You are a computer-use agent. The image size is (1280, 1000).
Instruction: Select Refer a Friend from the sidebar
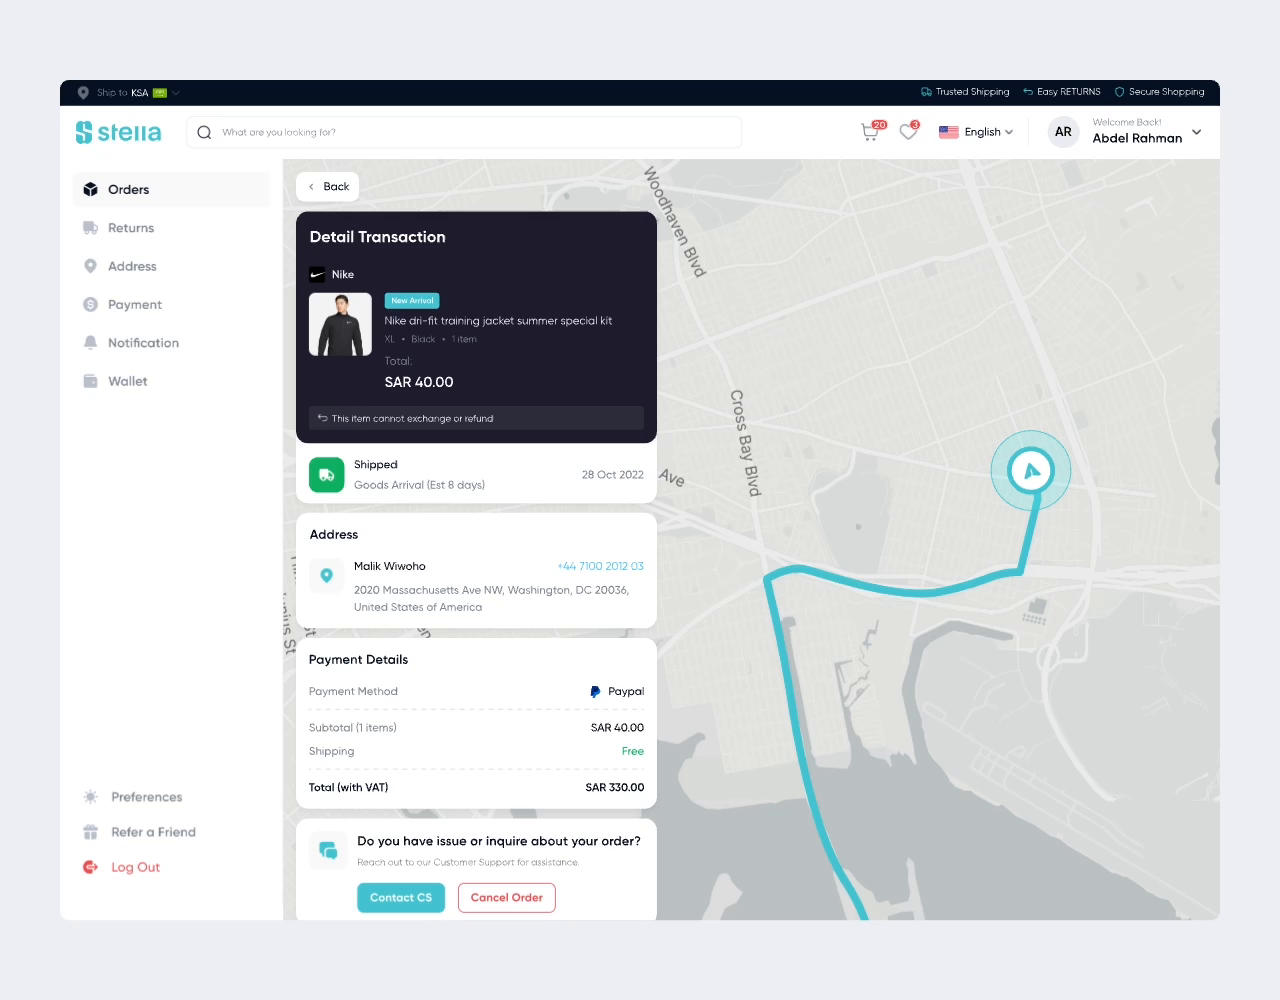[x=151, y=831]
